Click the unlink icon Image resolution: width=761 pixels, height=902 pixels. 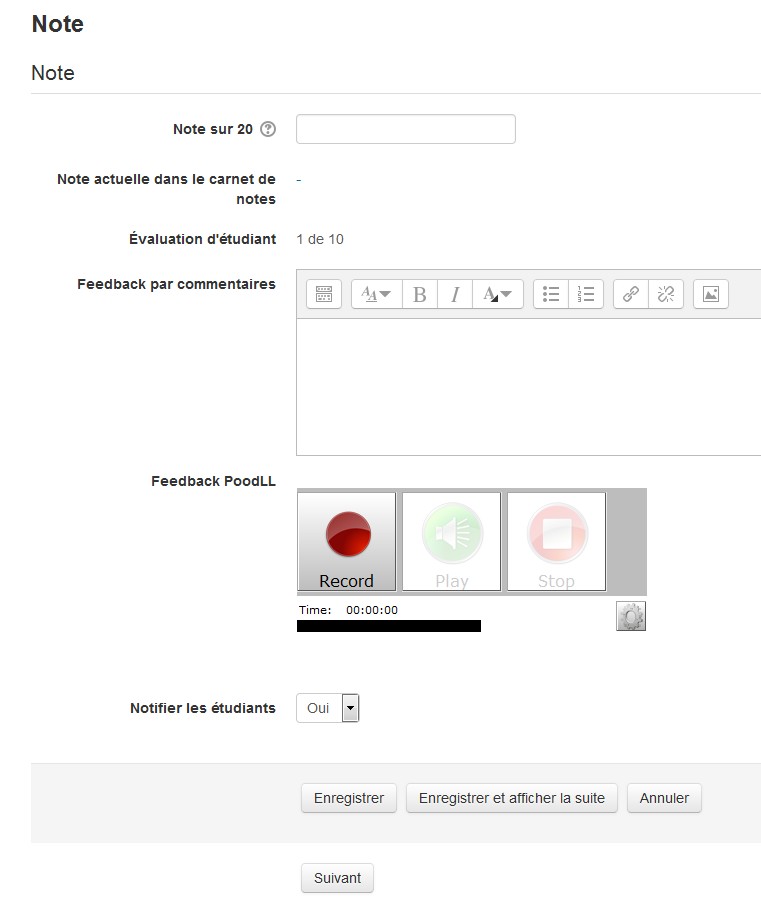666,294
